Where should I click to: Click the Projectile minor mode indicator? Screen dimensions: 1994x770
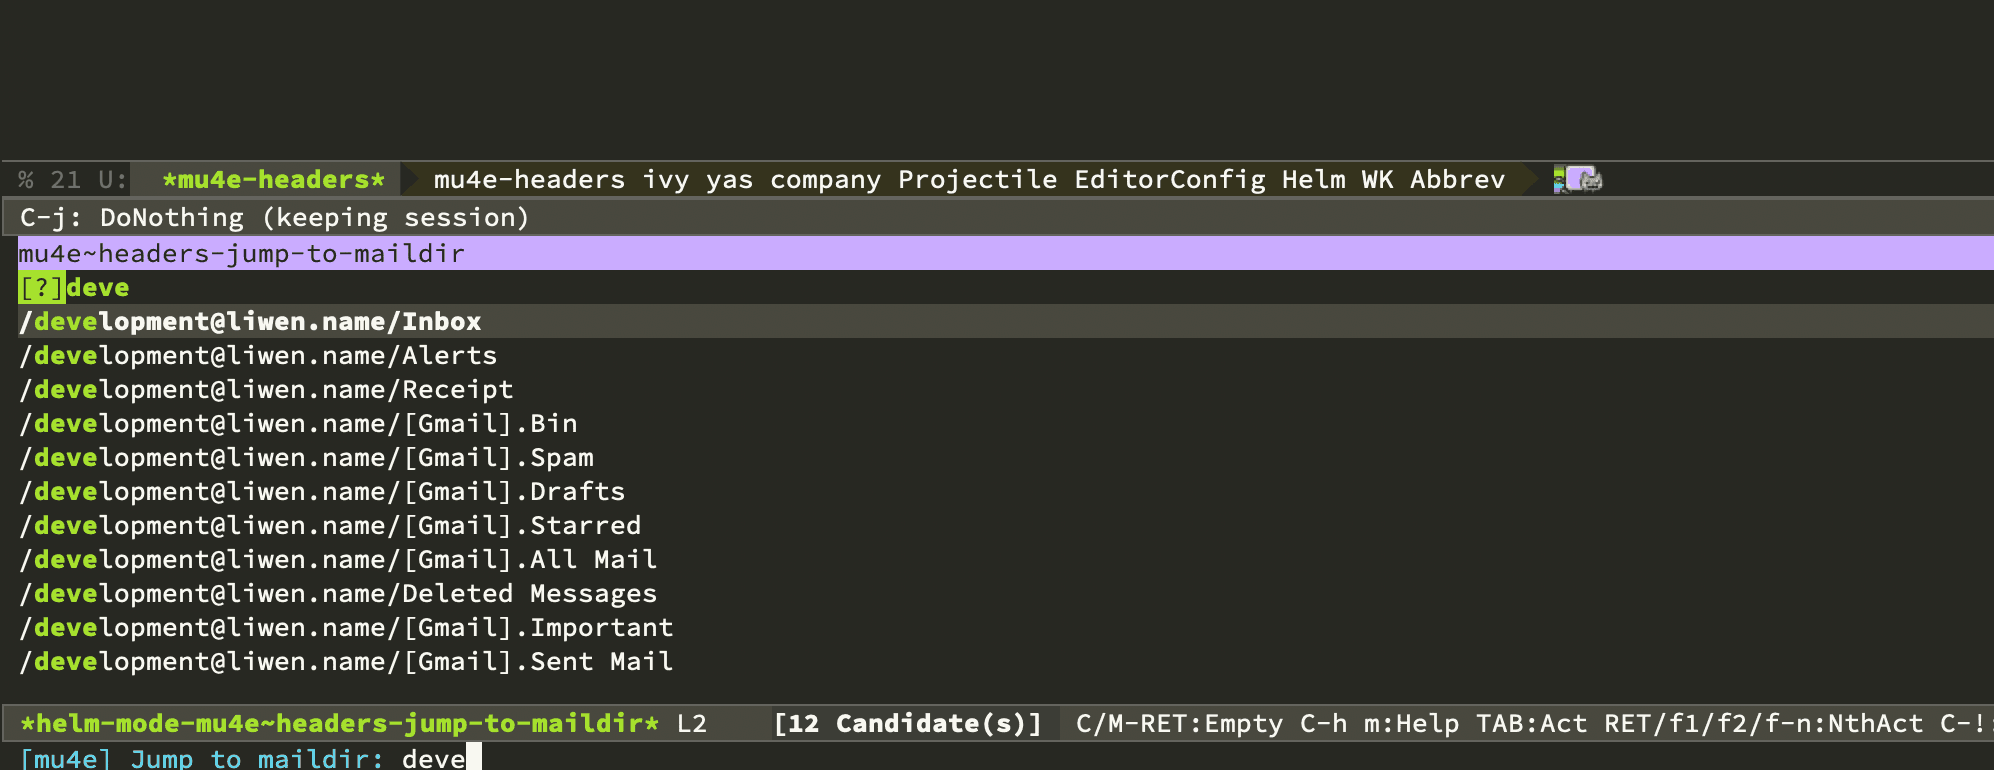(977, 180)
